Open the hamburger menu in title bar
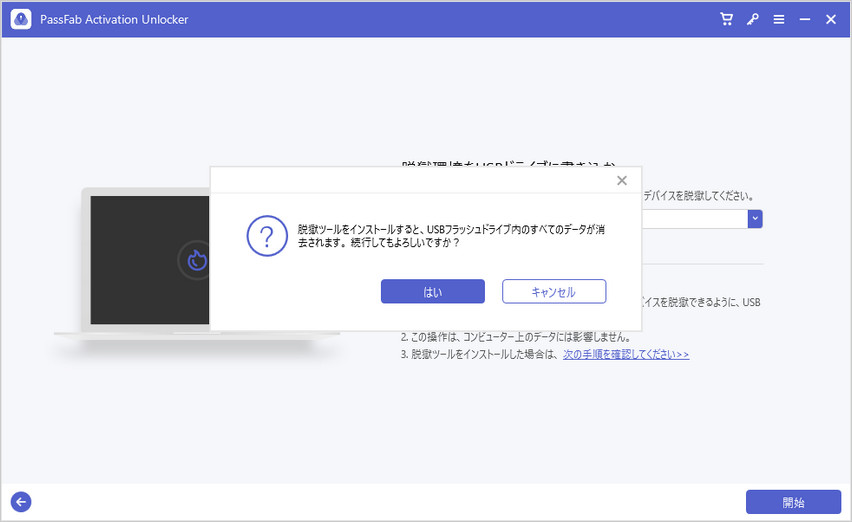852x522 pixels. coord(779,20)
